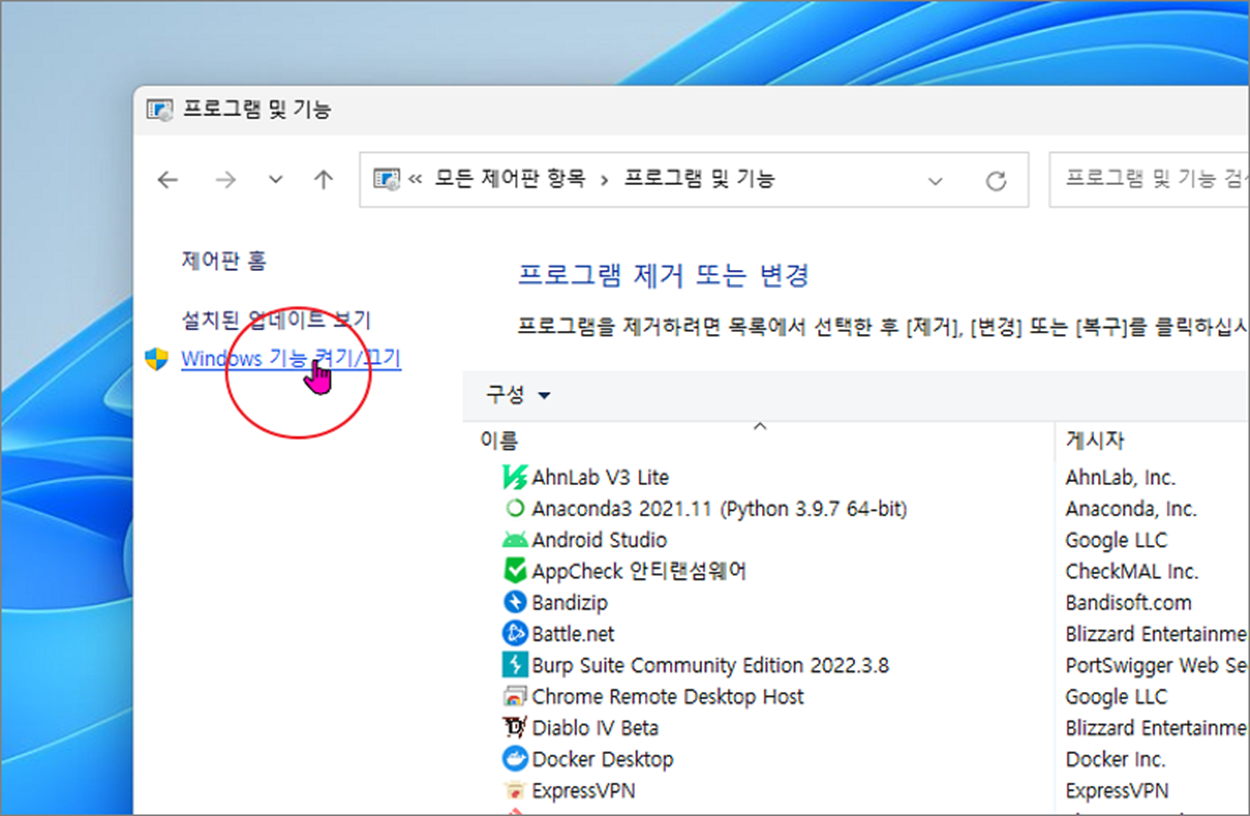Expand the address bar history dropdown
The image size is (1250, 816).
click(935, 181)
